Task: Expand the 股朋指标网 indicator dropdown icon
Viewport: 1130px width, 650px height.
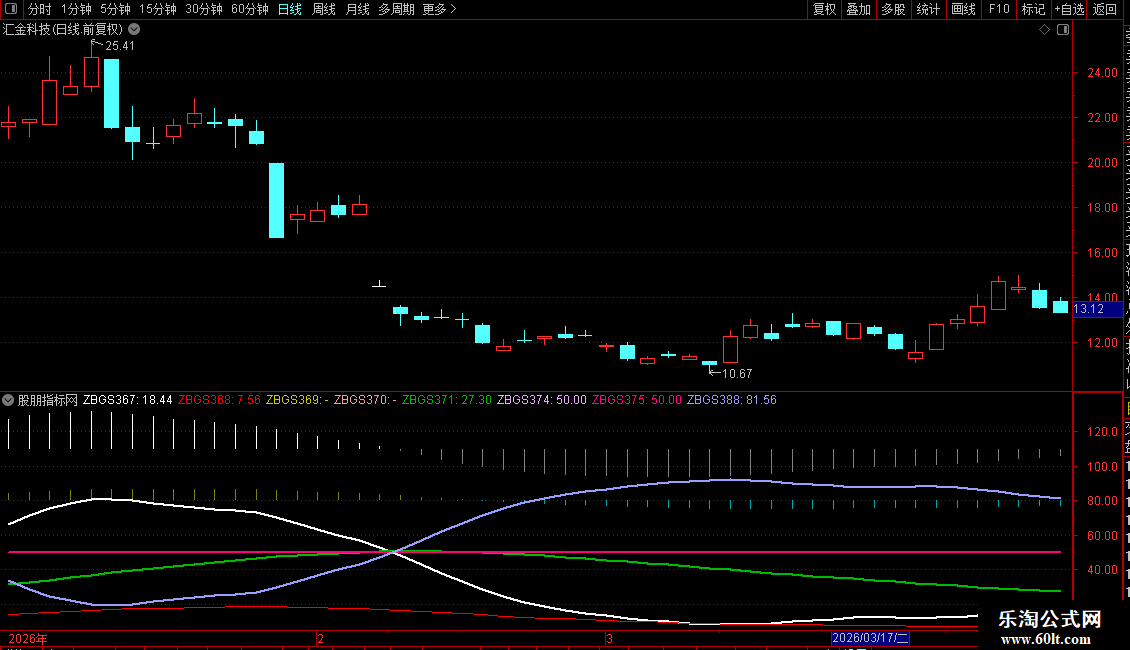Action: tap(8, 400)
